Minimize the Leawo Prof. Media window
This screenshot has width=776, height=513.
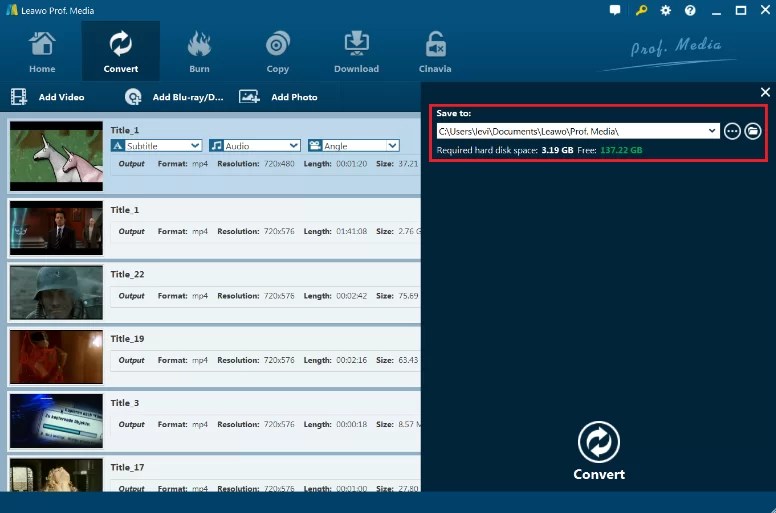(716, 11)
